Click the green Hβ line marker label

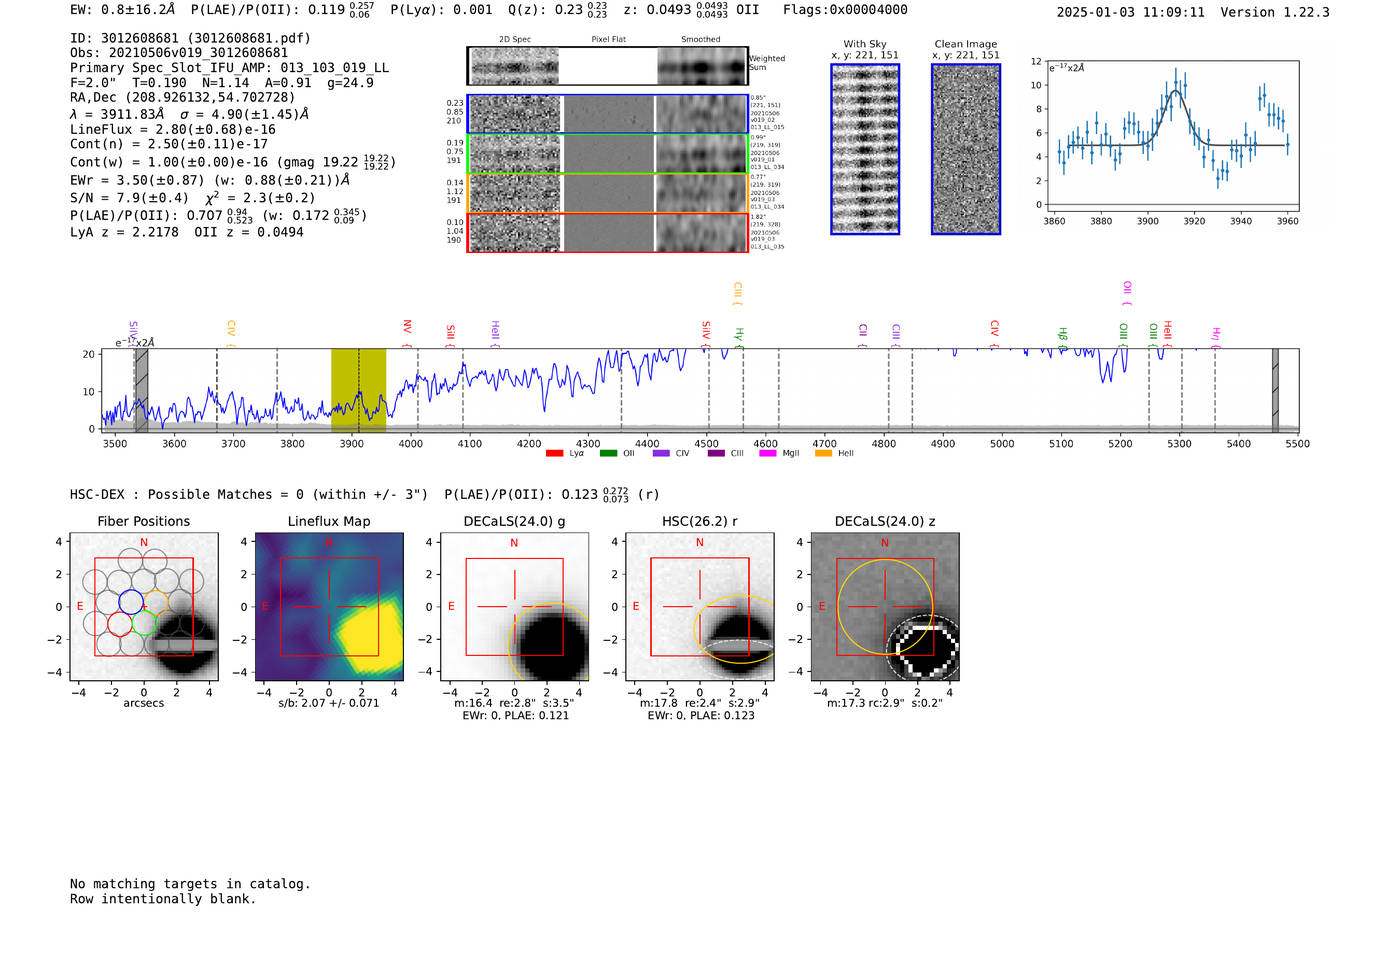(x=1062, y=336)
